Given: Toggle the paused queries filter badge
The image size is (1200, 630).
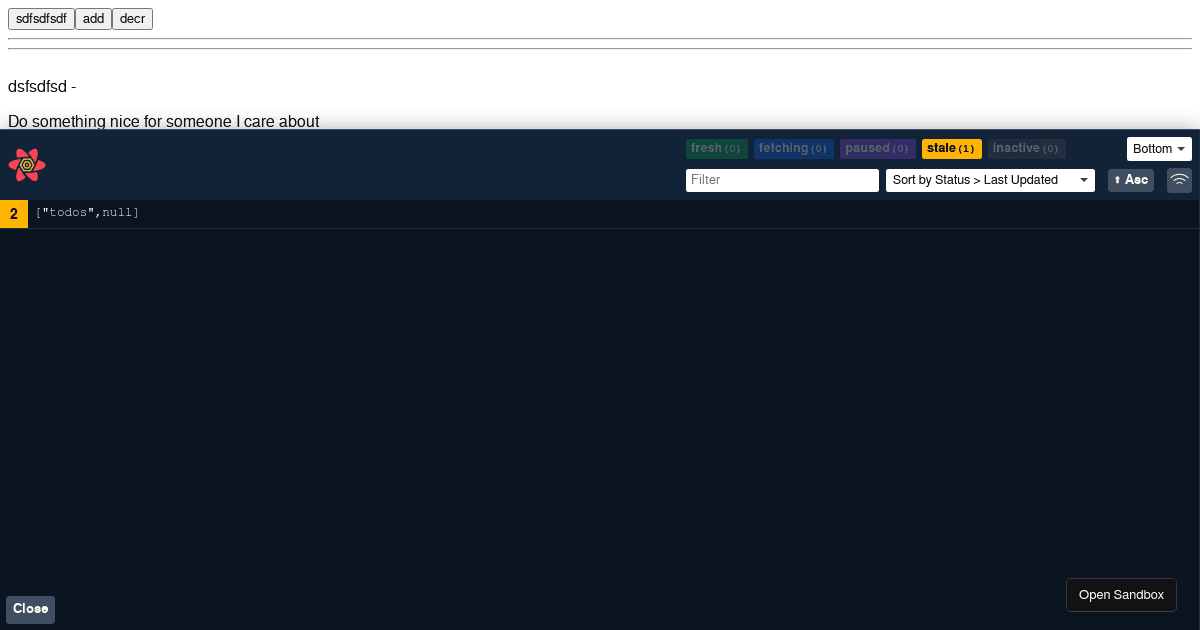Looking at the screenshot, I should [x=878, y=149].
